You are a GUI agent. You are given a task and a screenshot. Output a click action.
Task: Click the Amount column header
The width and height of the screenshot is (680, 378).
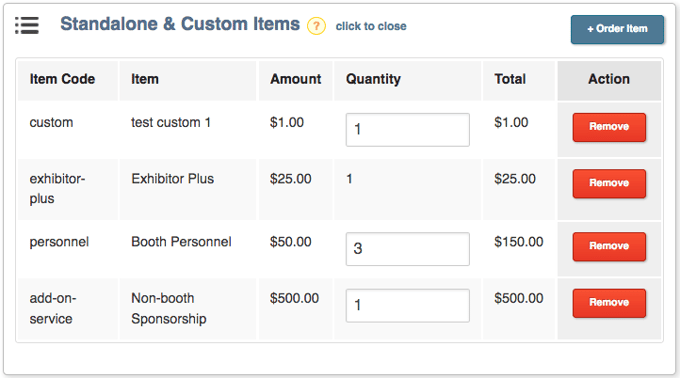pos(295,80)
